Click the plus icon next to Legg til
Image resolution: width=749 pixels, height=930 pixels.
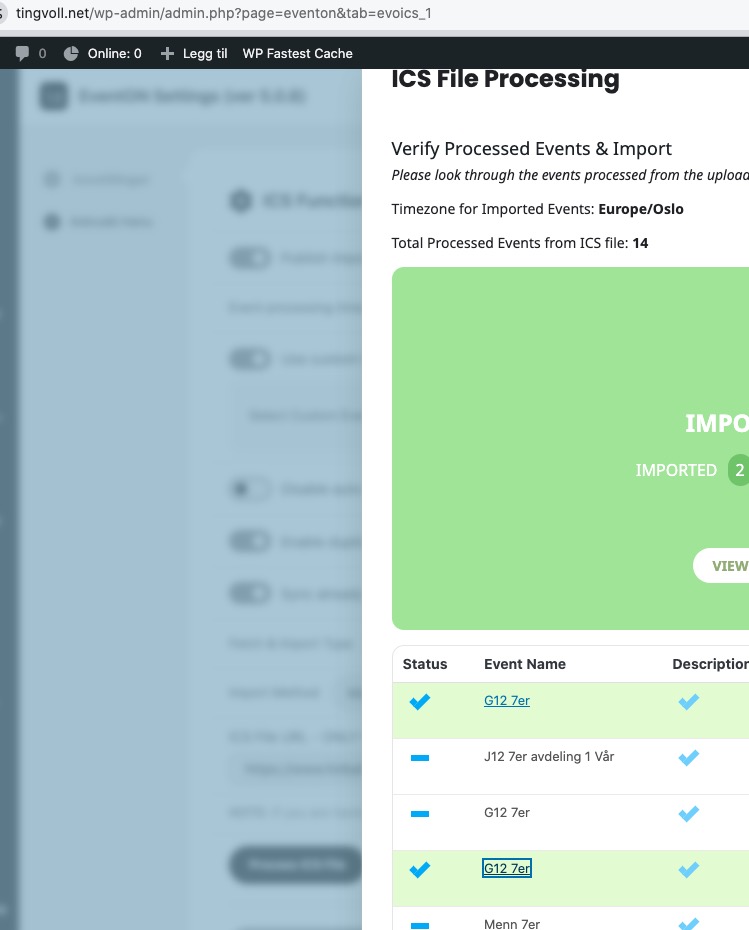(167, 54)
